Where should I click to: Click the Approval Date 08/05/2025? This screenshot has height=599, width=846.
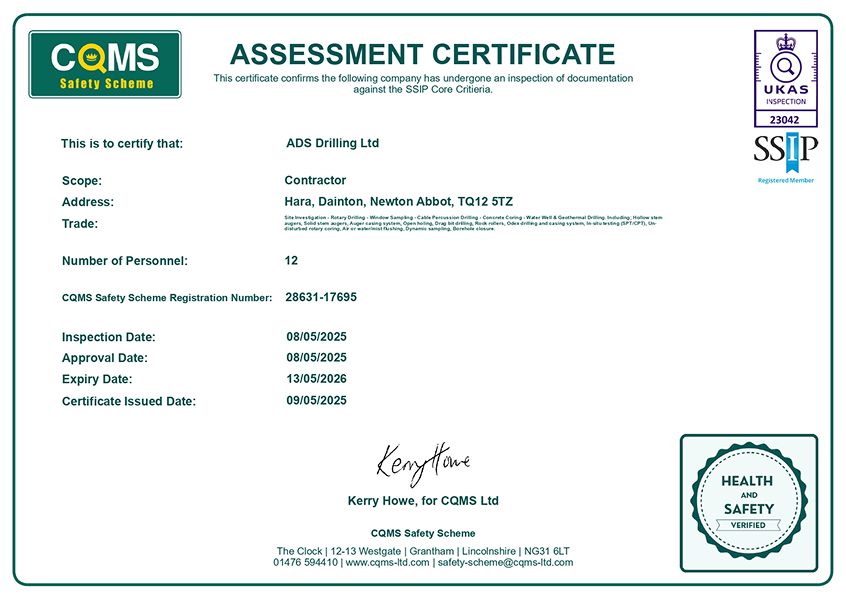coord(317,358)
